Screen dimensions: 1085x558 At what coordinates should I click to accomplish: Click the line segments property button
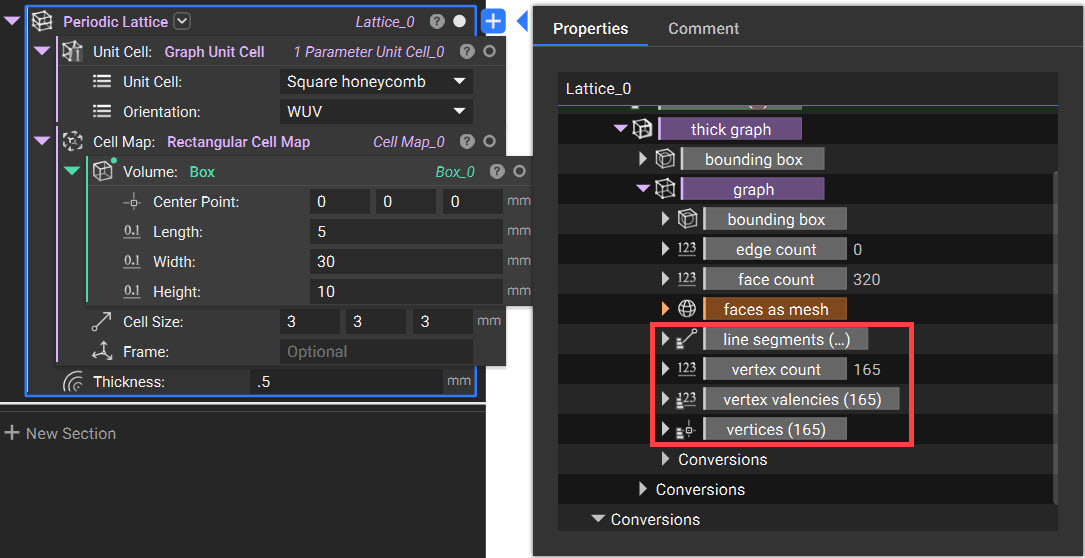tap(785, 339)
